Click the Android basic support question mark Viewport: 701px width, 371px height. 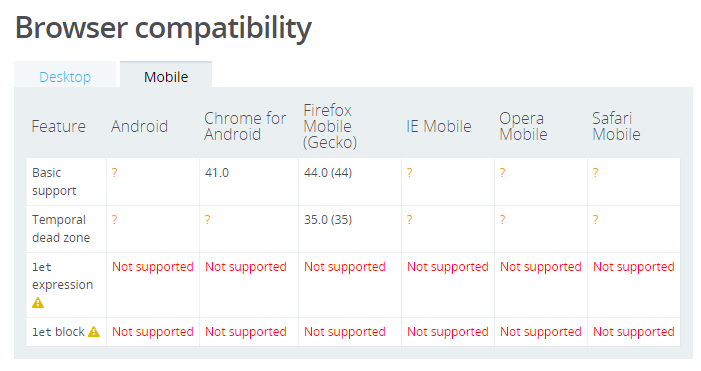click(x=114, y=173)
